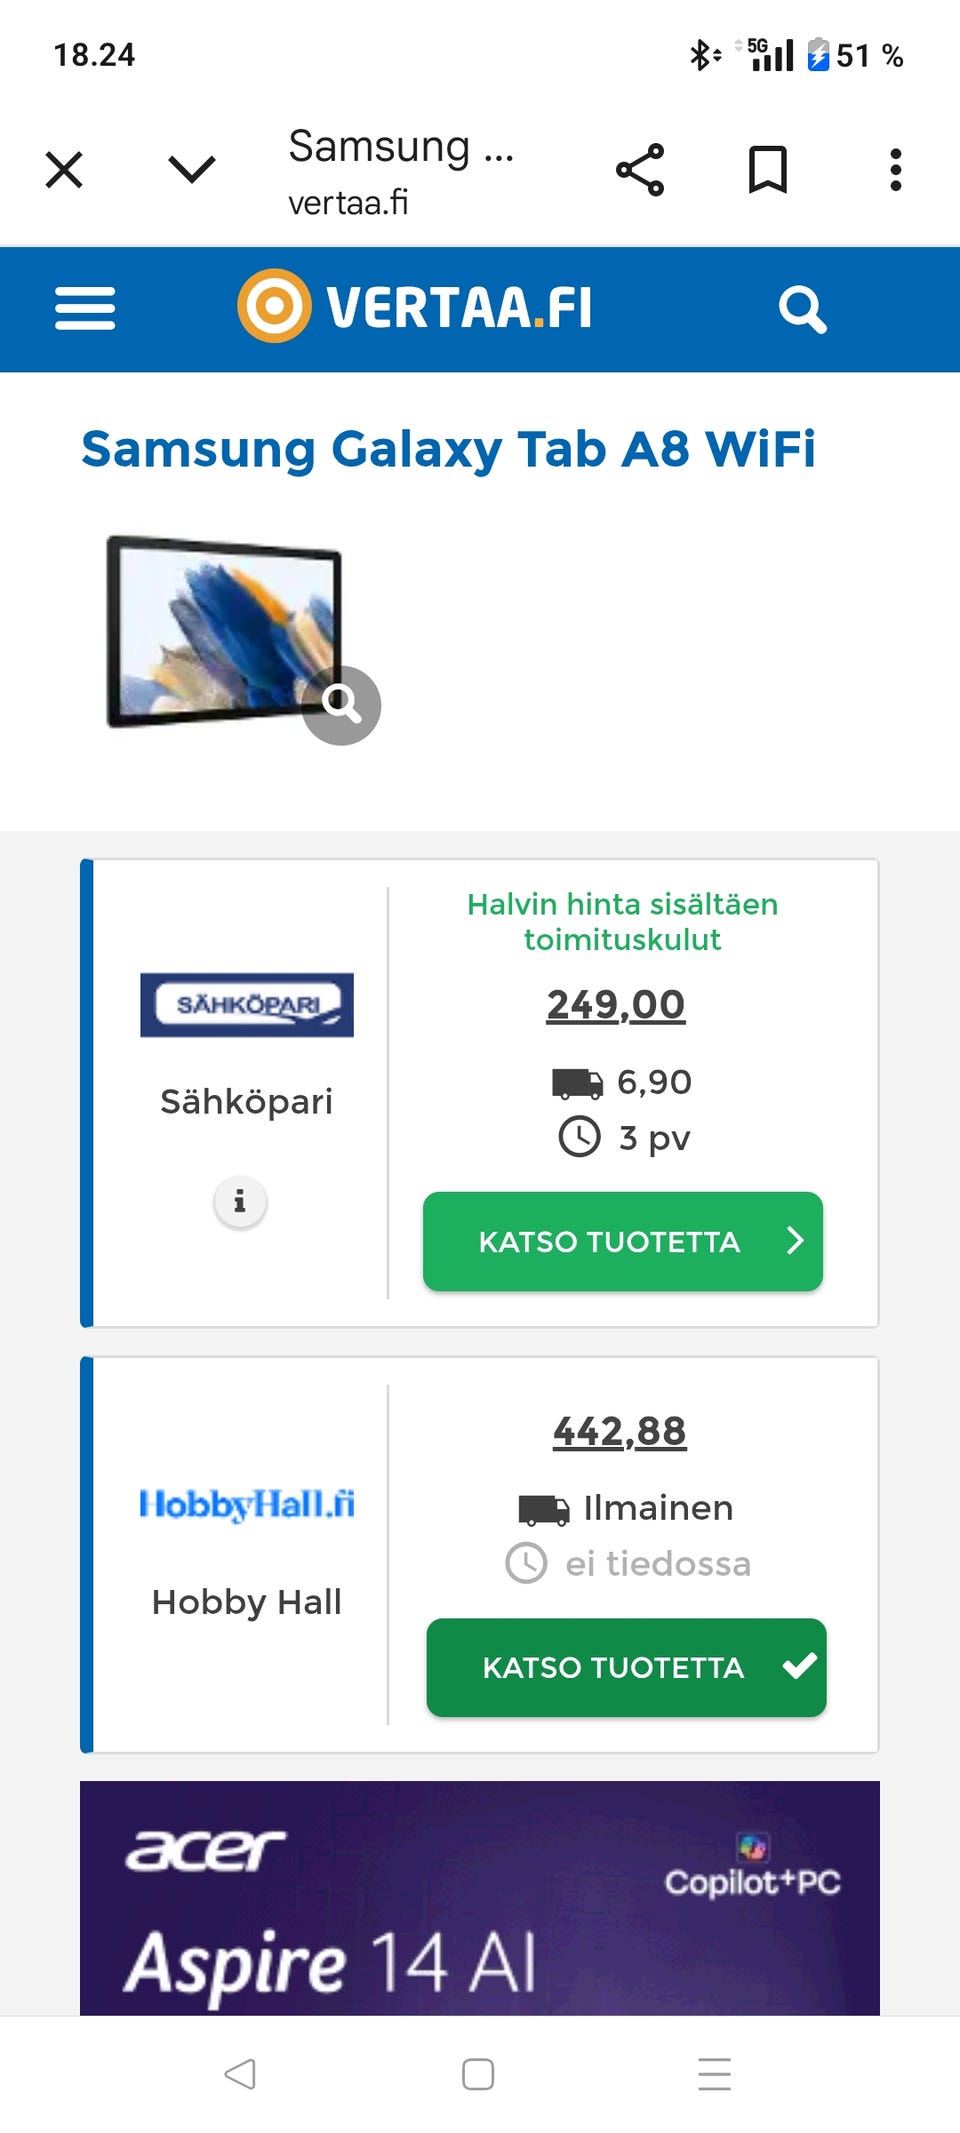Close the browser tab with the X icon
Screen dimensions: 960x2133
pyautogui.click(x=64, y=169)
